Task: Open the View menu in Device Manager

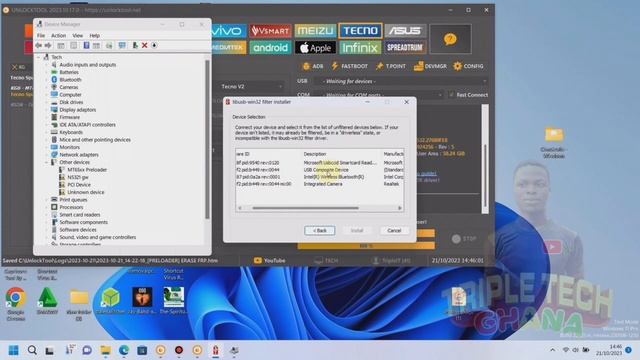Action: pos(78,36)
